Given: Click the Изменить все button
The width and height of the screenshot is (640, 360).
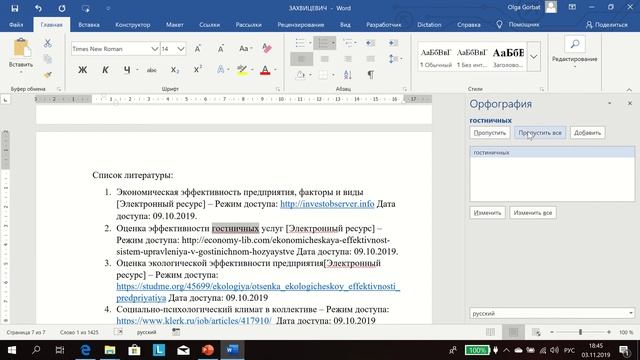Looking at the screenshot, I should pyautogui.click(x=533, y=213).
